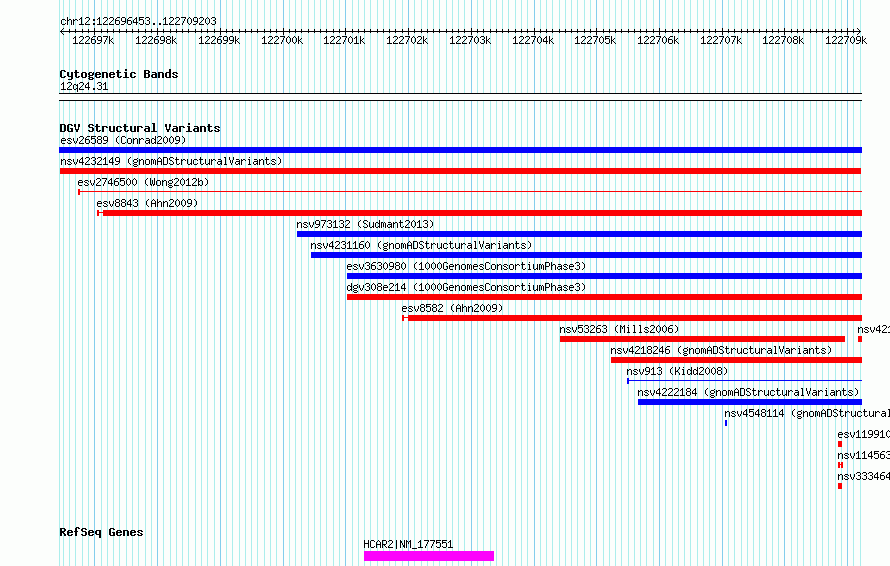Select the esv8582 (Ahn2009) label

pos(452,308)
